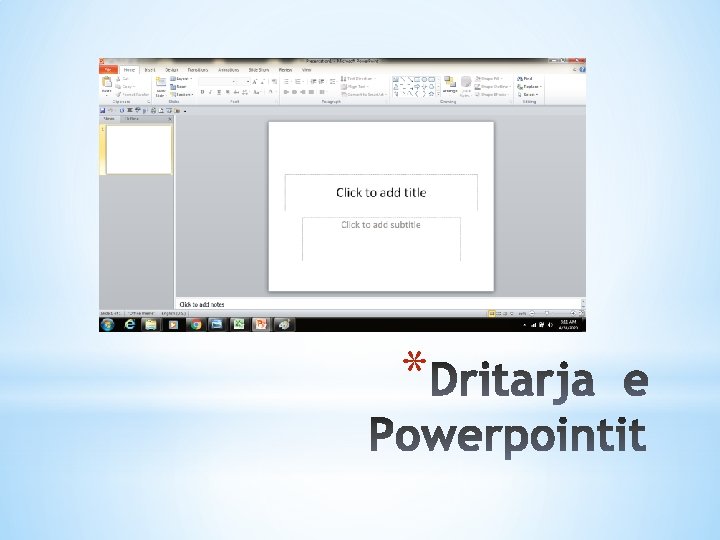Toggle Justify text alignment
Image resolution: width=720 pixels, height=540 pixels.
pyautogui.click(x=311, y=92)
